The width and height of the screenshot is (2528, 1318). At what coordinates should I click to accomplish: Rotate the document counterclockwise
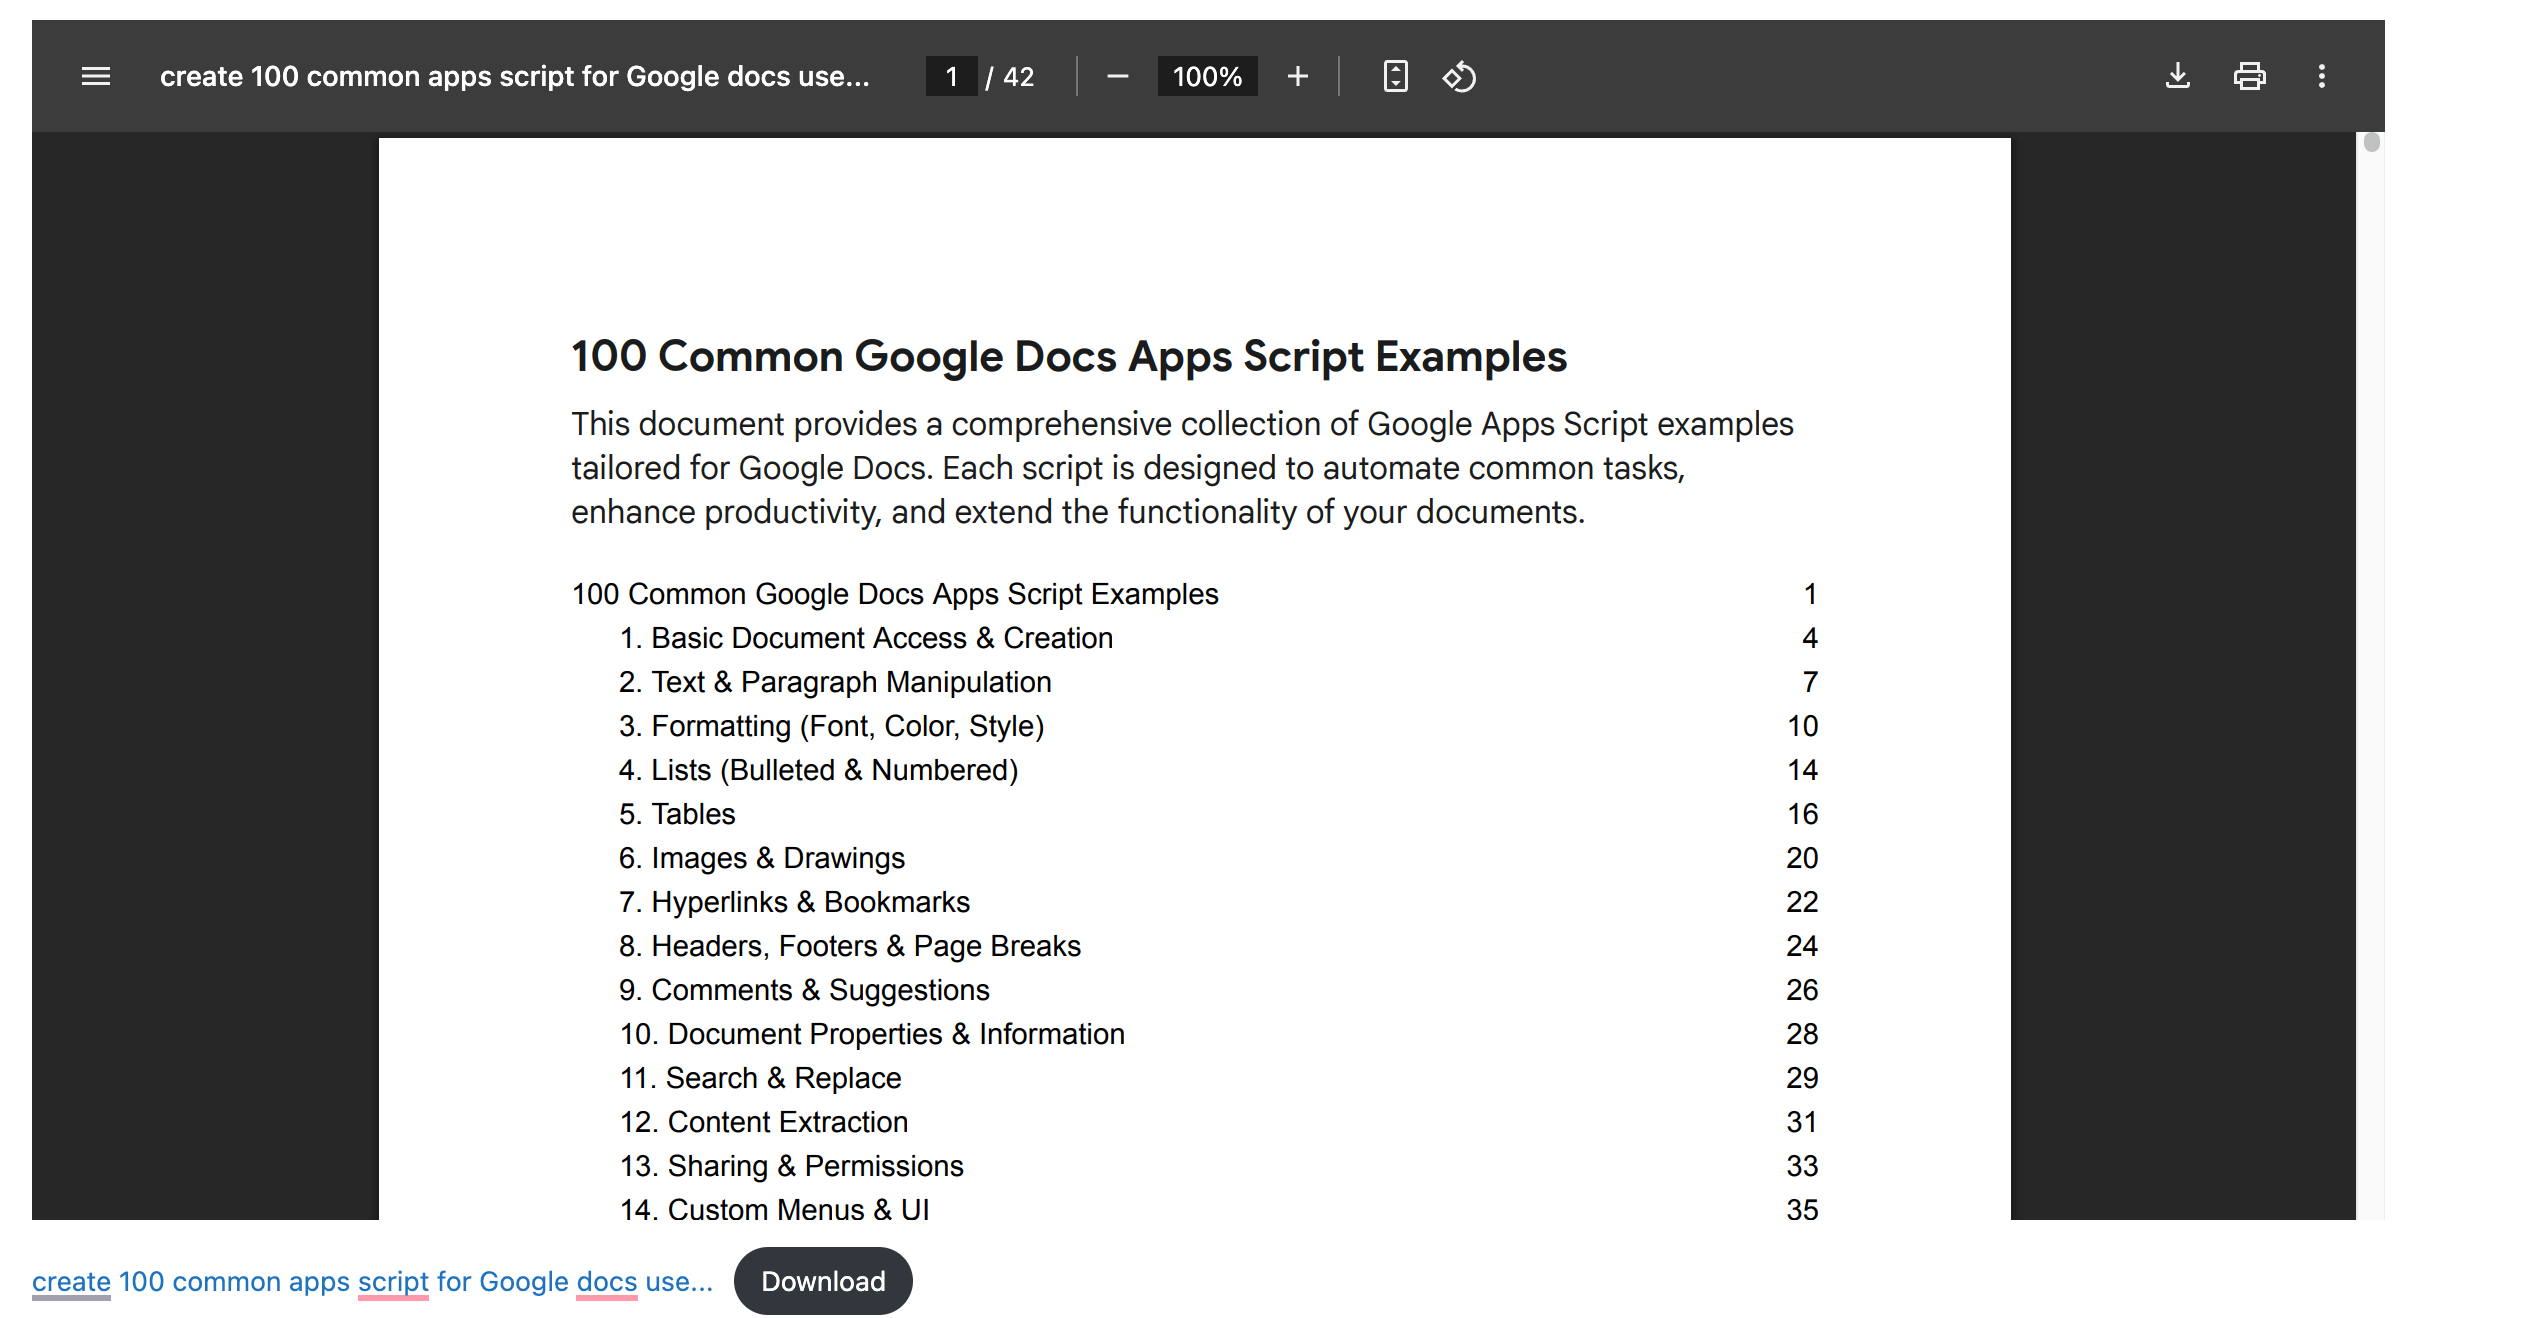pos(1459,76)
